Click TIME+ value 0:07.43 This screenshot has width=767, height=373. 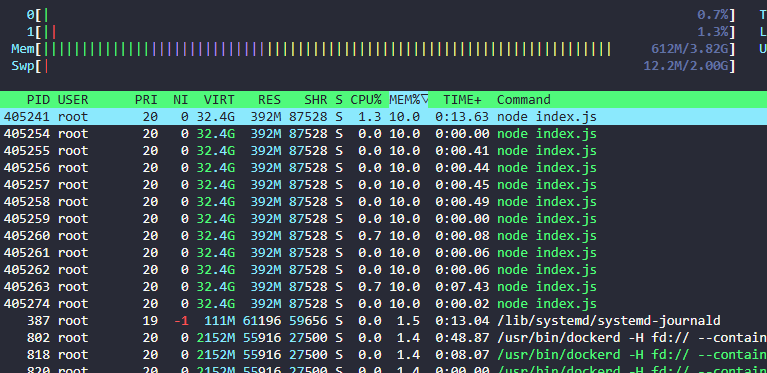point(462,287)
